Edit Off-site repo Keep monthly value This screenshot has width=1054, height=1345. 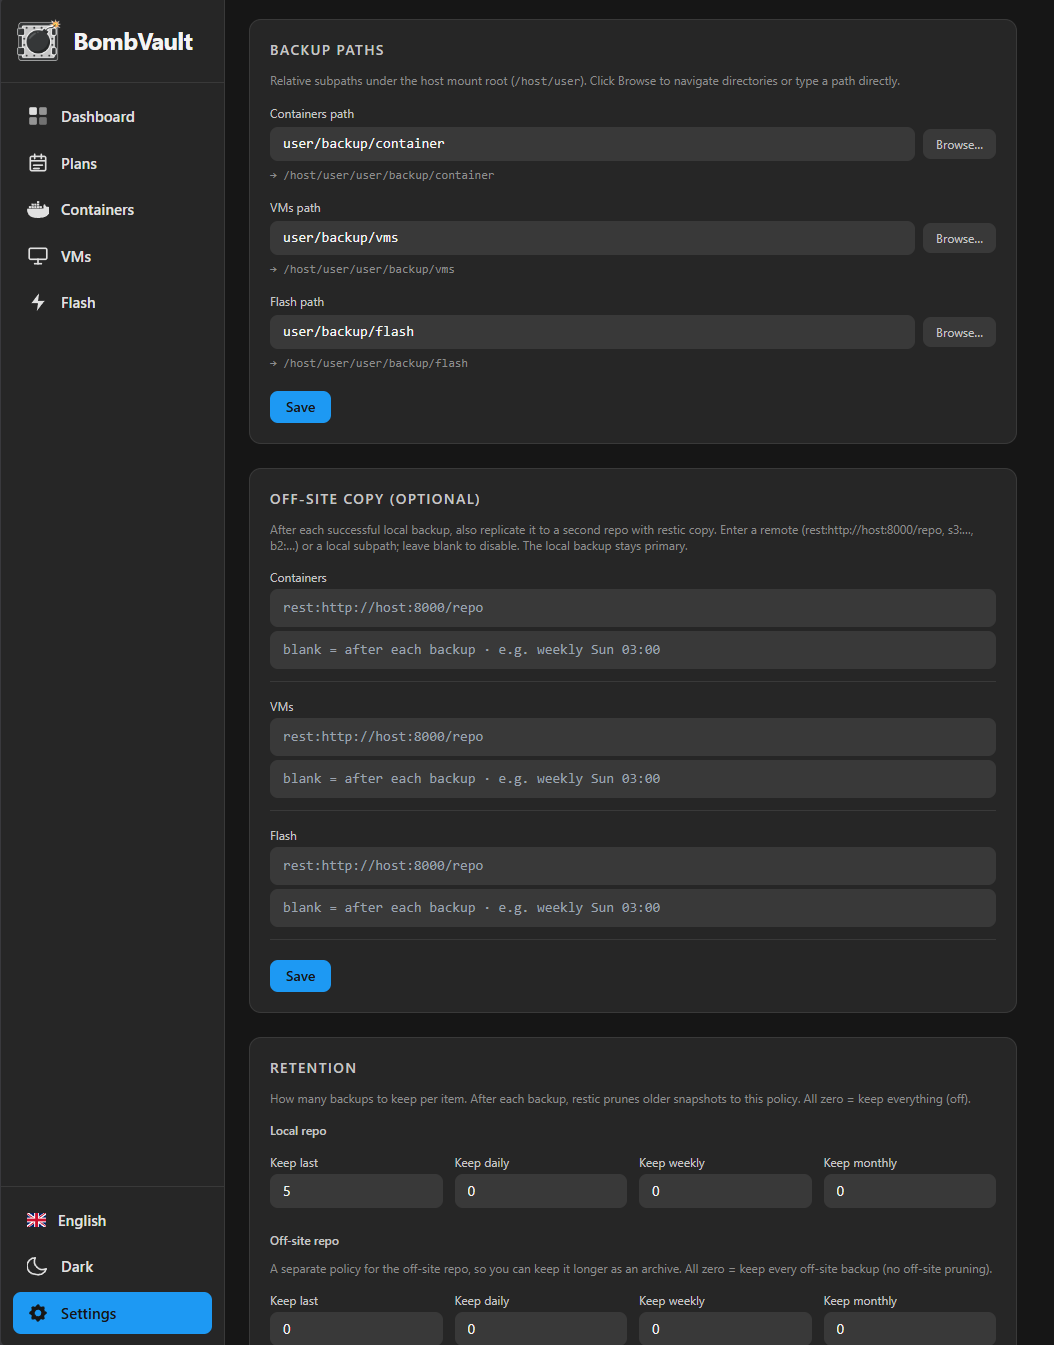point(910,1328)
